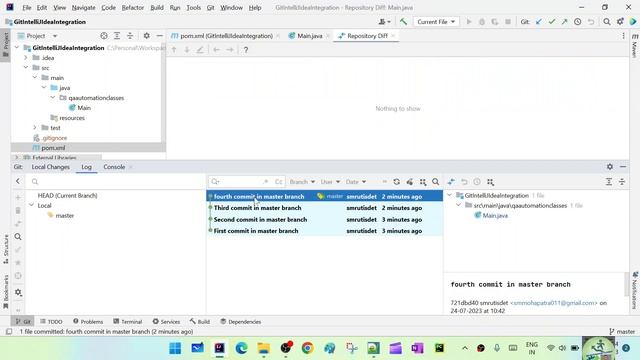Open the Date filter dropdown

(x=356, y=182)
